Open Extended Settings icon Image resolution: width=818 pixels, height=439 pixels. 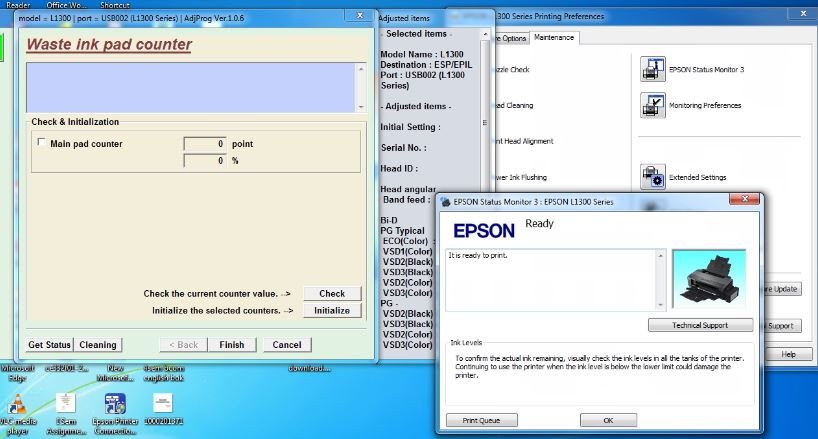tap(653, 176)
